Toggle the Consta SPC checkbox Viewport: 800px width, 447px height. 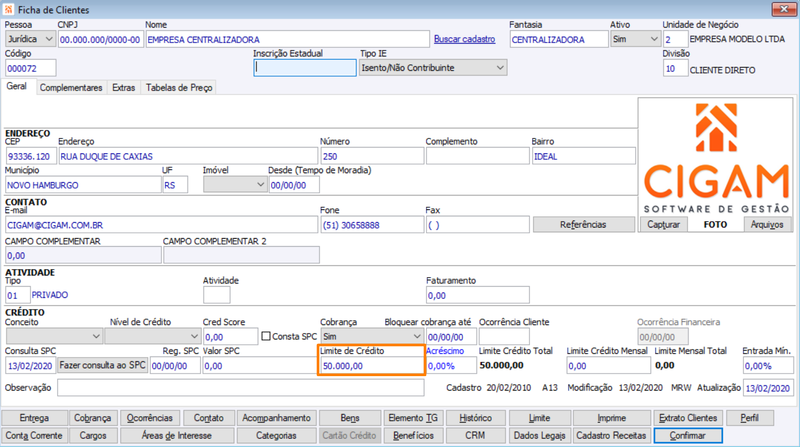click(266, 336)
